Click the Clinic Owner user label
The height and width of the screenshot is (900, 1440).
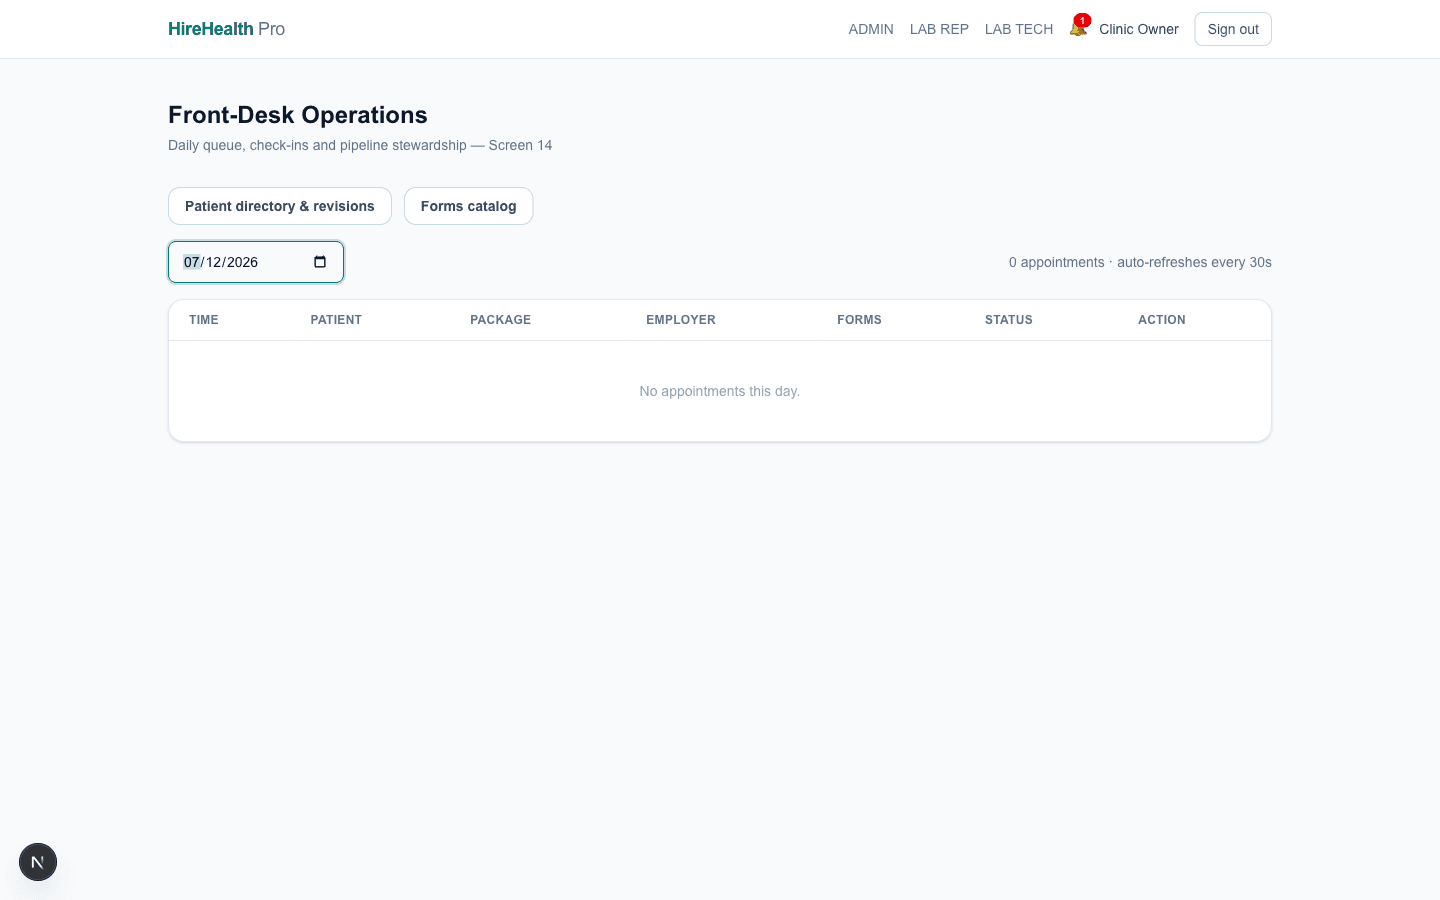[1139, 29]
